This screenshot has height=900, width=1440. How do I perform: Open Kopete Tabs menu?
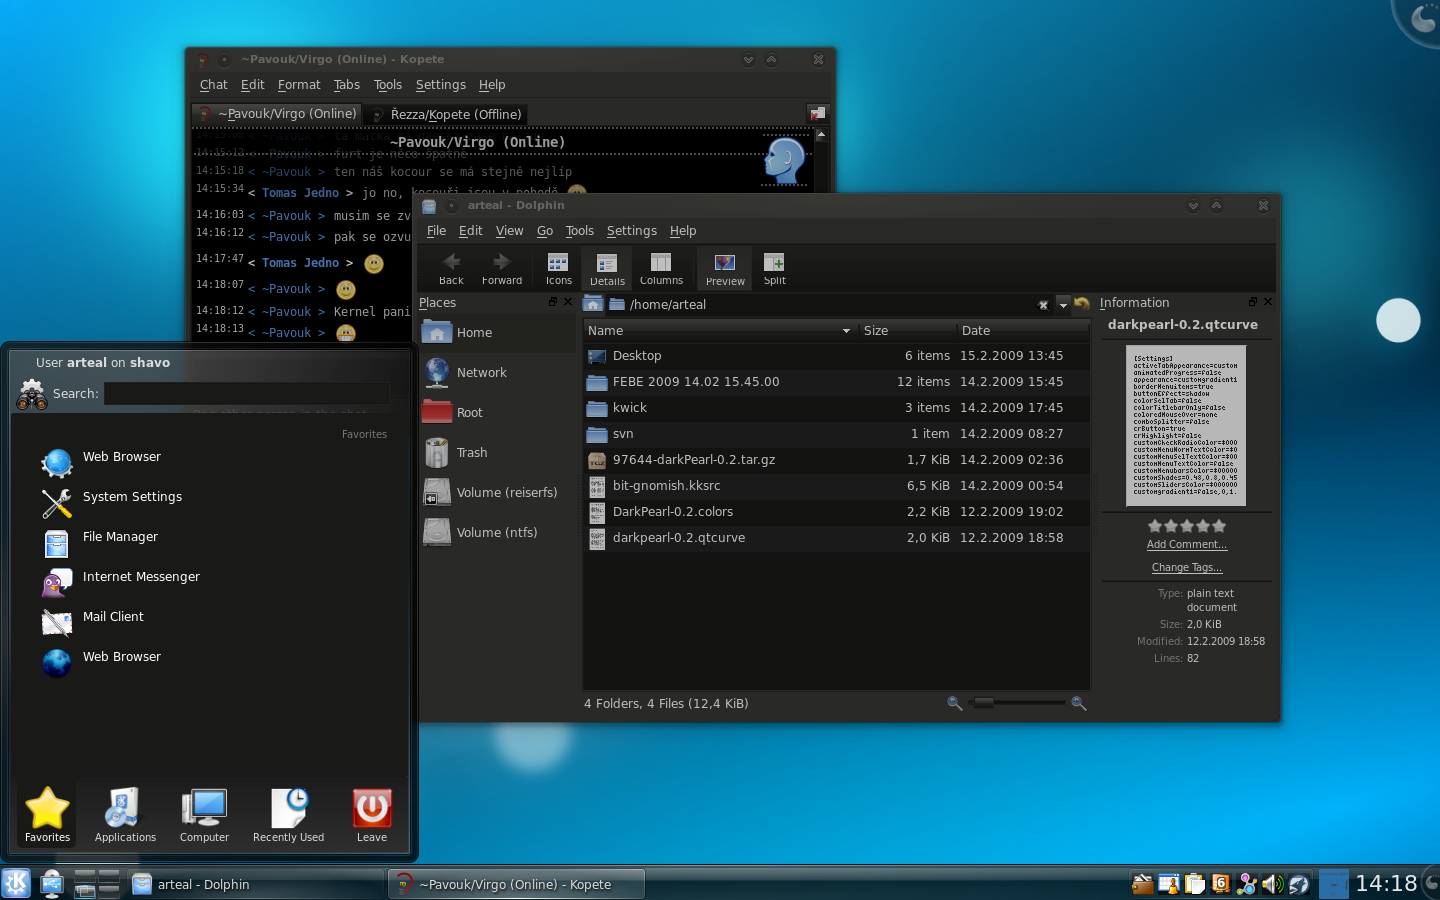pos(347,85)
